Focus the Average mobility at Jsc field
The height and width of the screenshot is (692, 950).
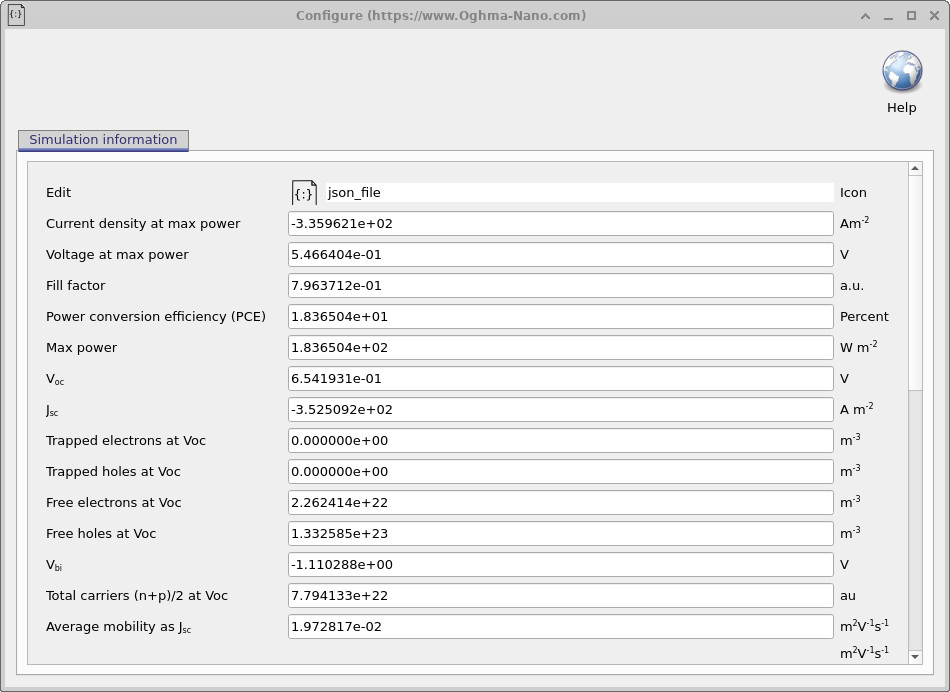coord(560,627)
